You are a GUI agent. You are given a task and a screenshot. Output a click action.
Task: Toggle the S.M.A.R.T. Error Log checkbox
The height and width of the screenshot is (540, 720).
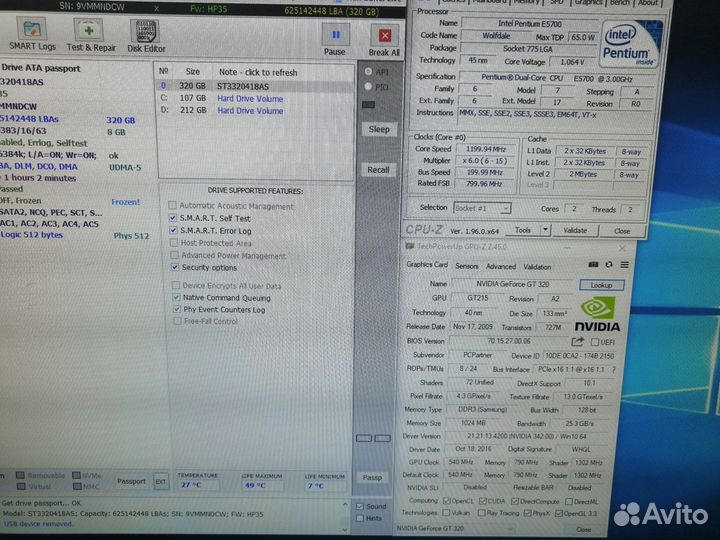[x=173, y=230]
